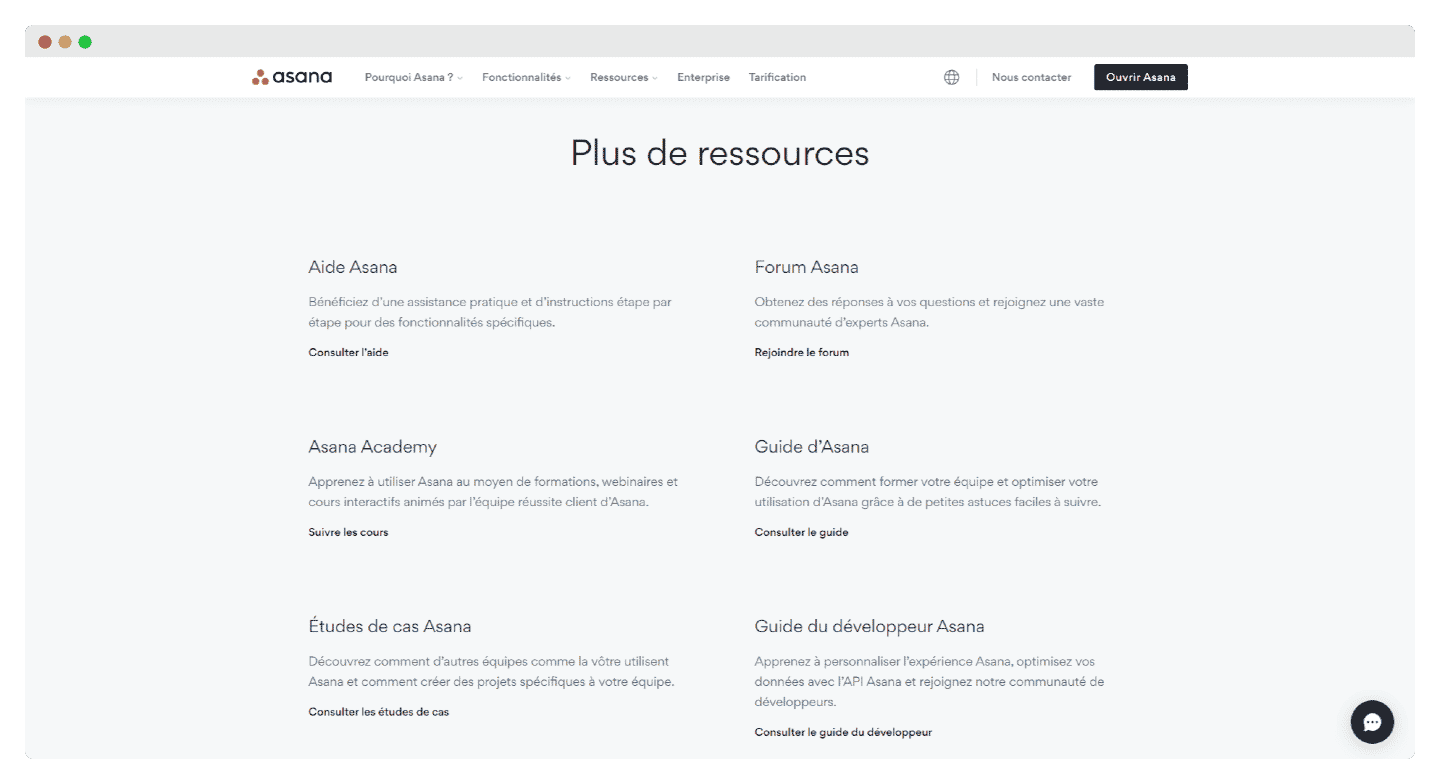Expand the Pourquoi Asana ? menu
1440x784 pixels.
[x=414, y=77]
